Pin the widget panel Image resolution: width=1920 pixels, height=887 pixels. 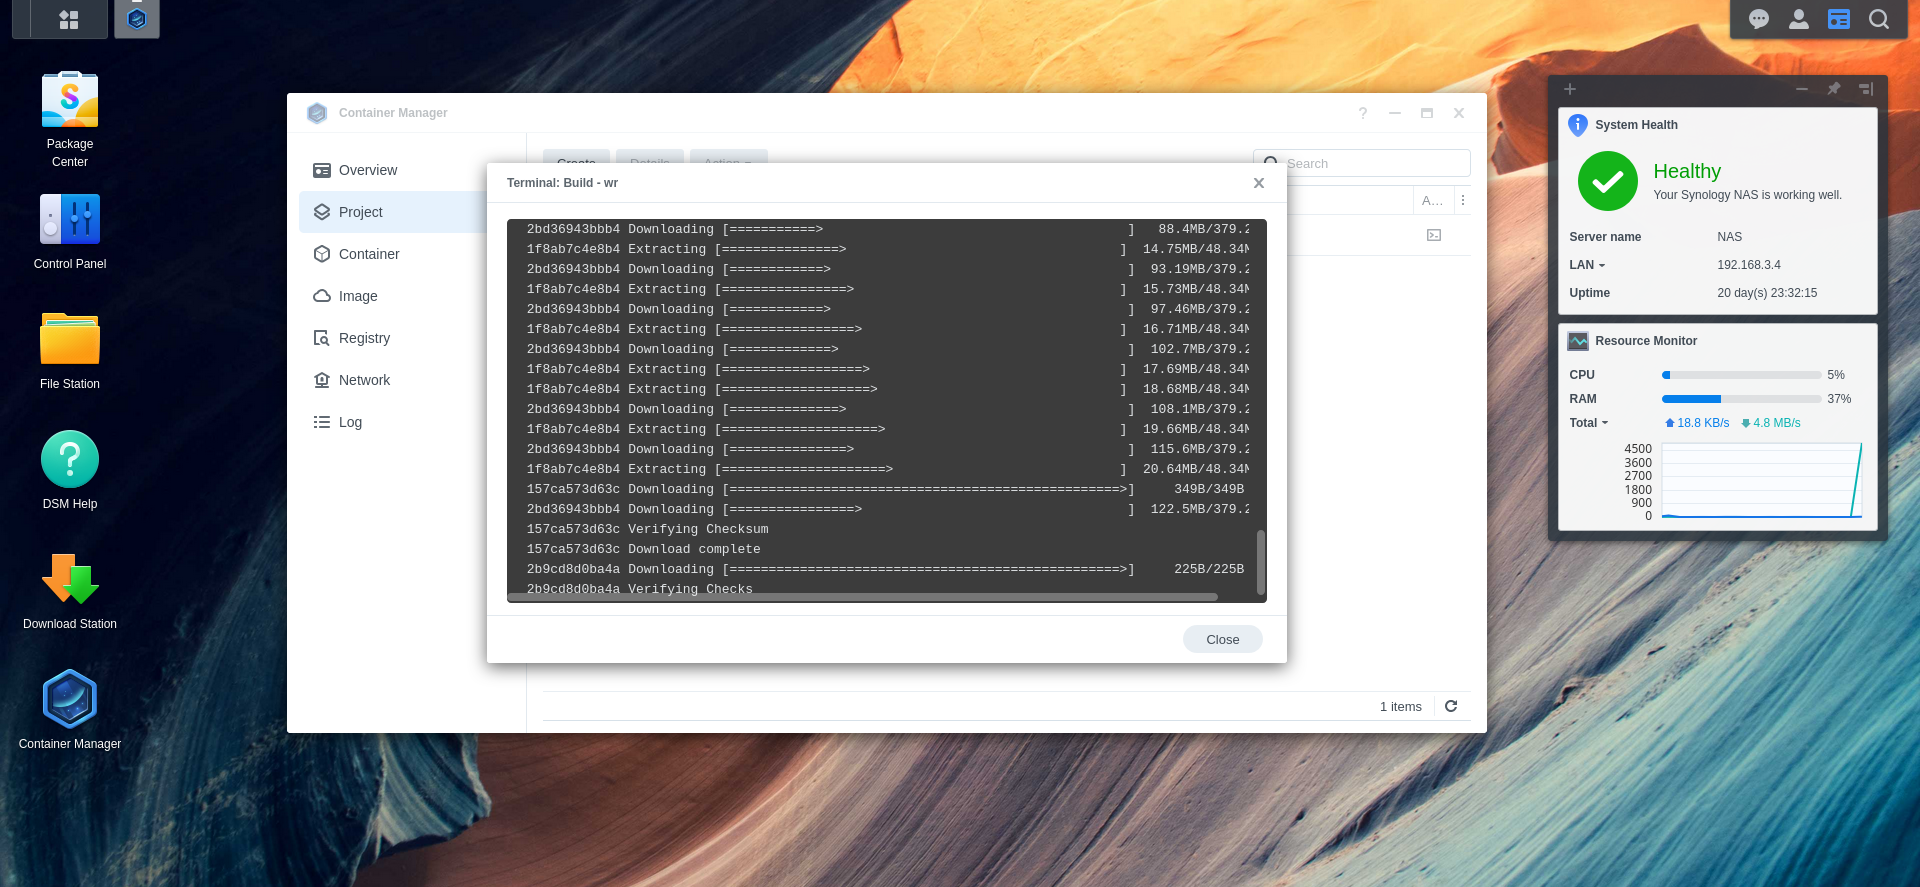[1834, 89]
